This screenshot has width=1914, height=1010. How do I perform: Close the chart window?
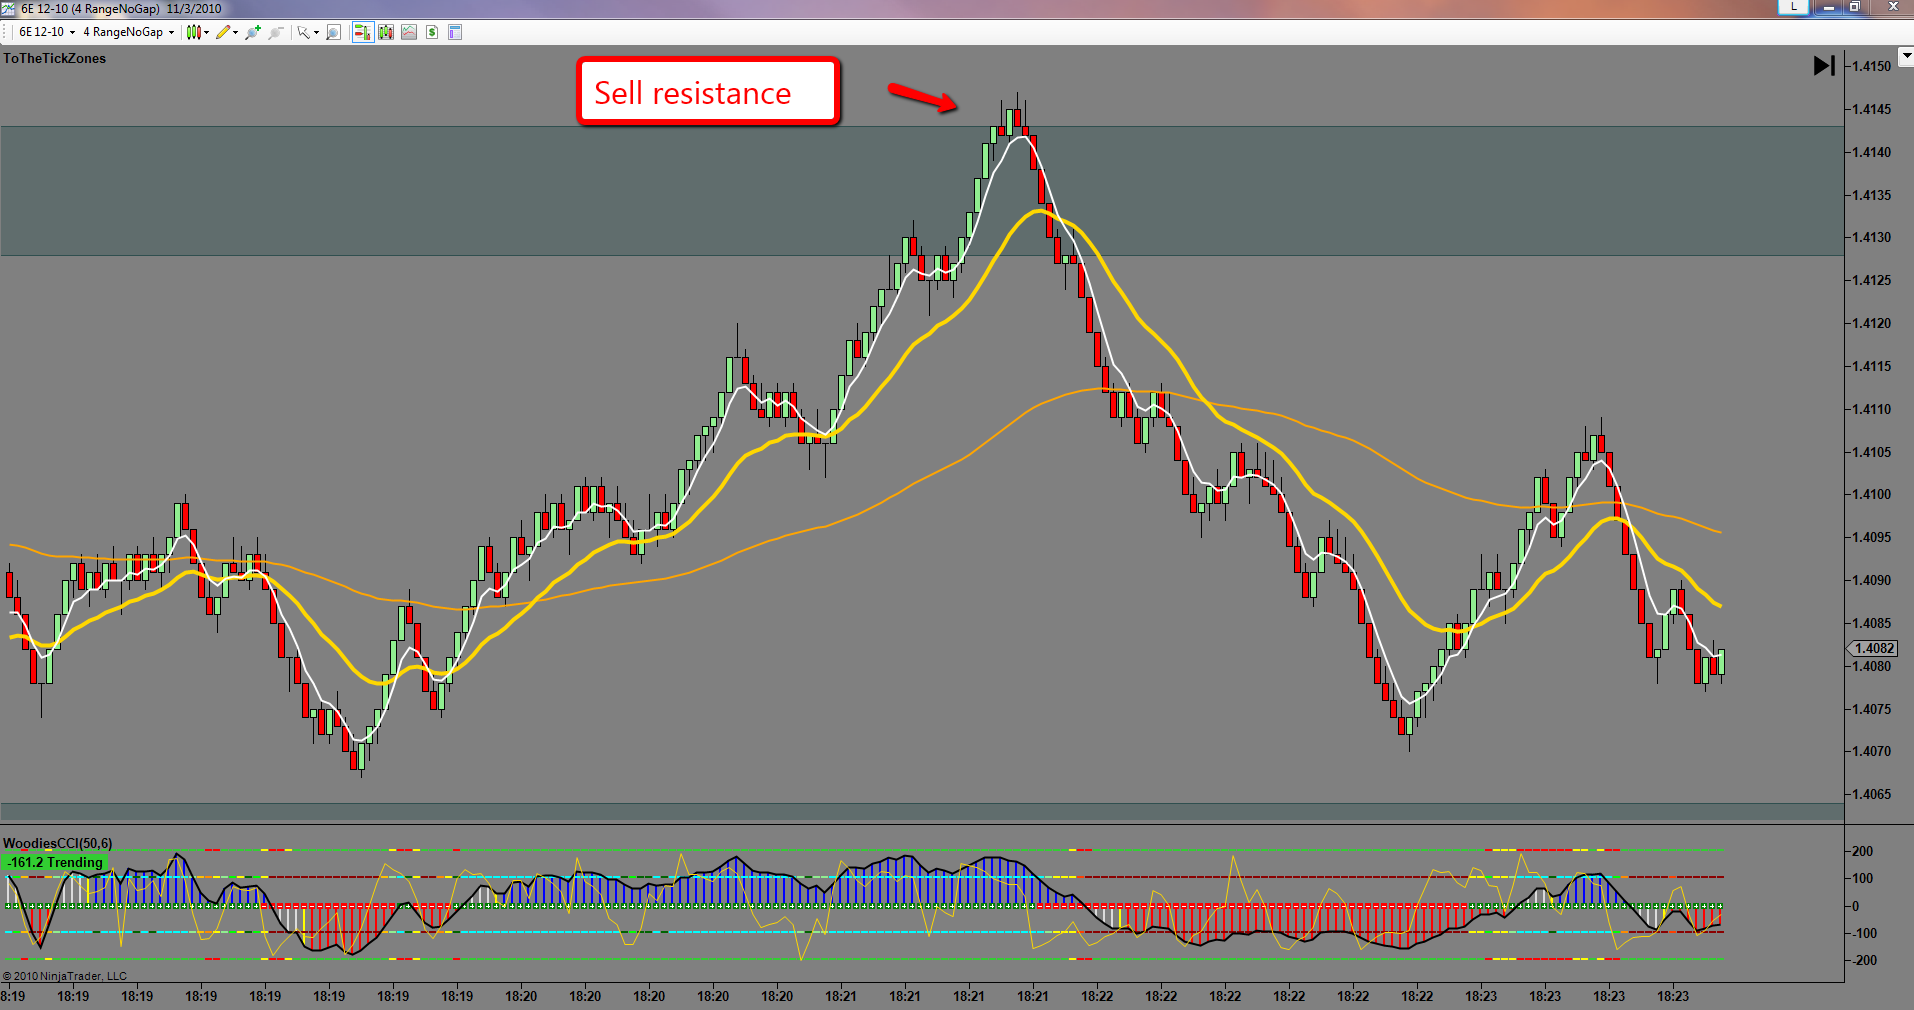tap(1891, 7)
